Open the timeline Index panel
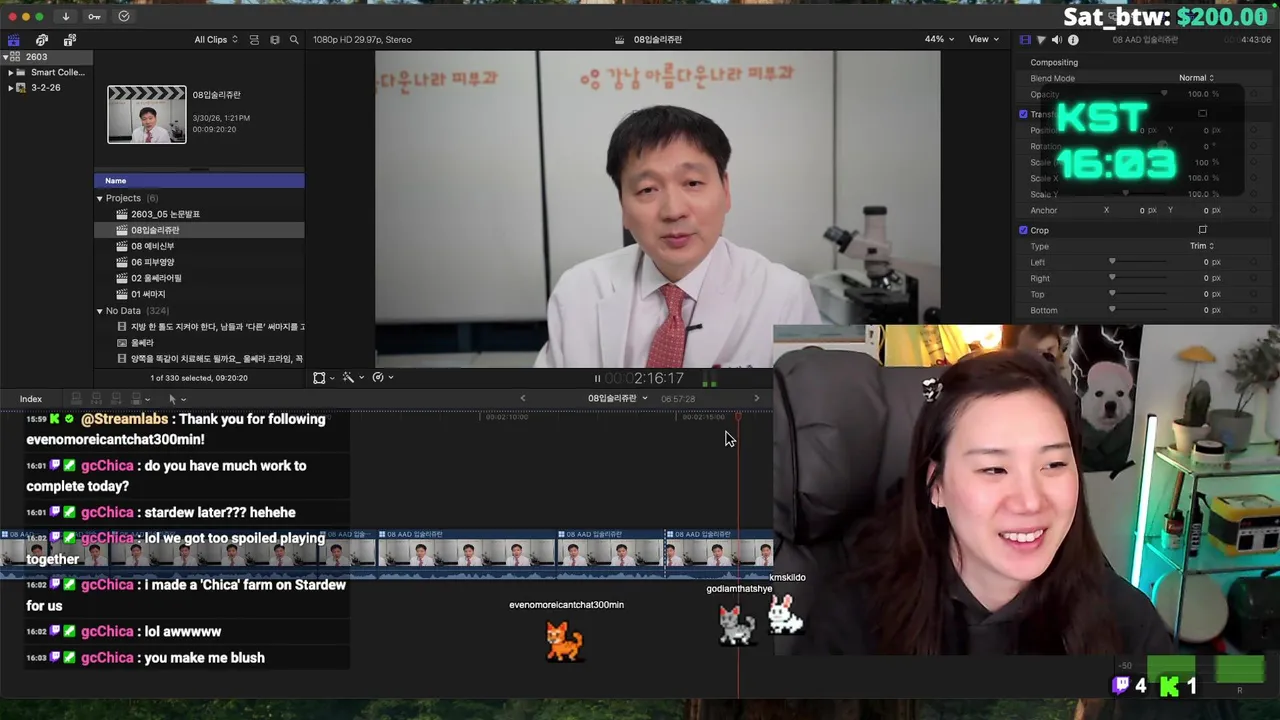This screenshot has height=720, width=1280. [31, 399]
